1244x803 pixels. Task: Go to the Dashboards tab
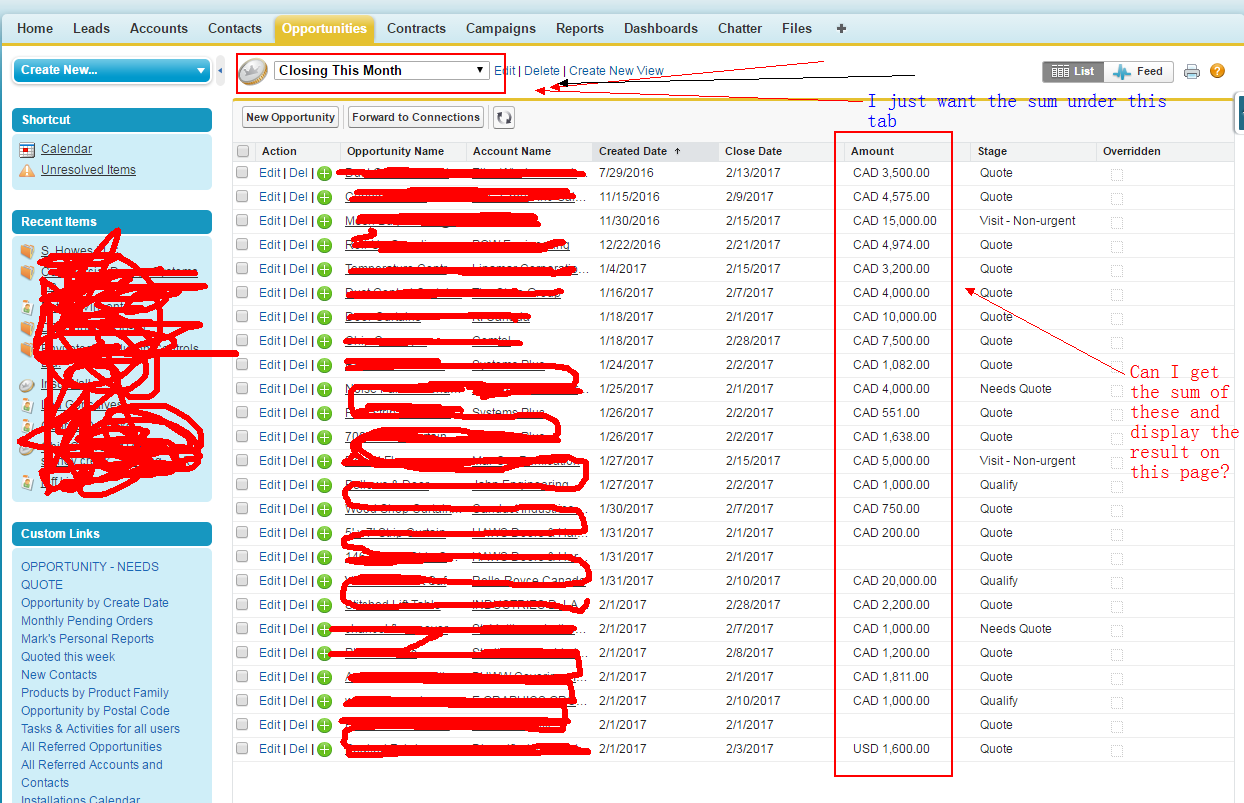[661, 29]
